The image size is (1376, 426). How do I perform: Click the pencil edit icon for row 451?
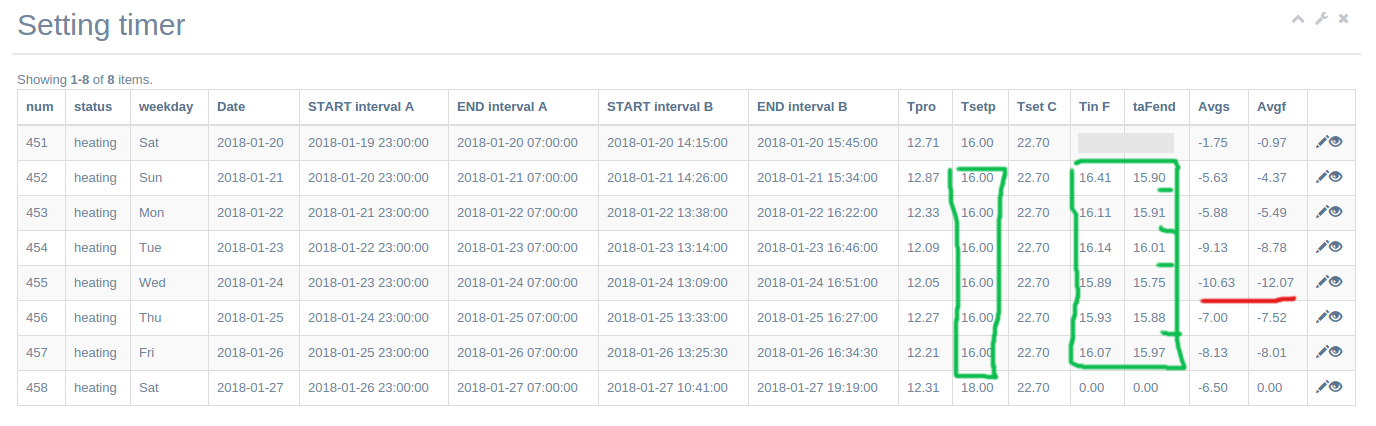click(1321, 142)
